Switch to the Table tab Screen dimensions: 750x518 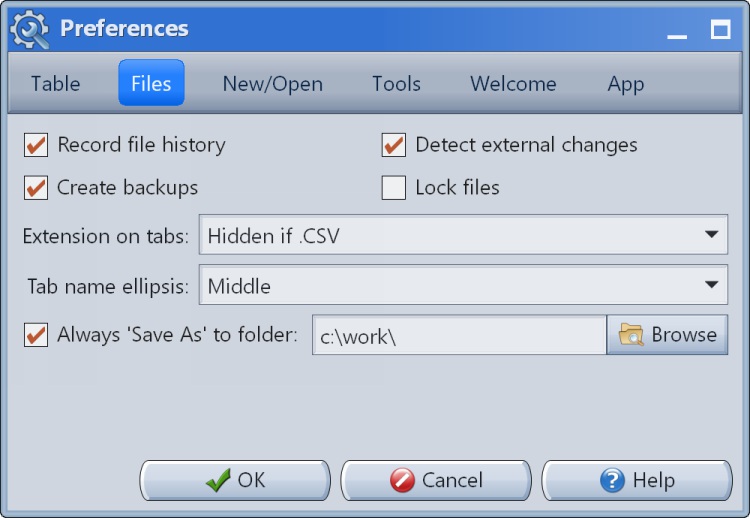[55, 83]
